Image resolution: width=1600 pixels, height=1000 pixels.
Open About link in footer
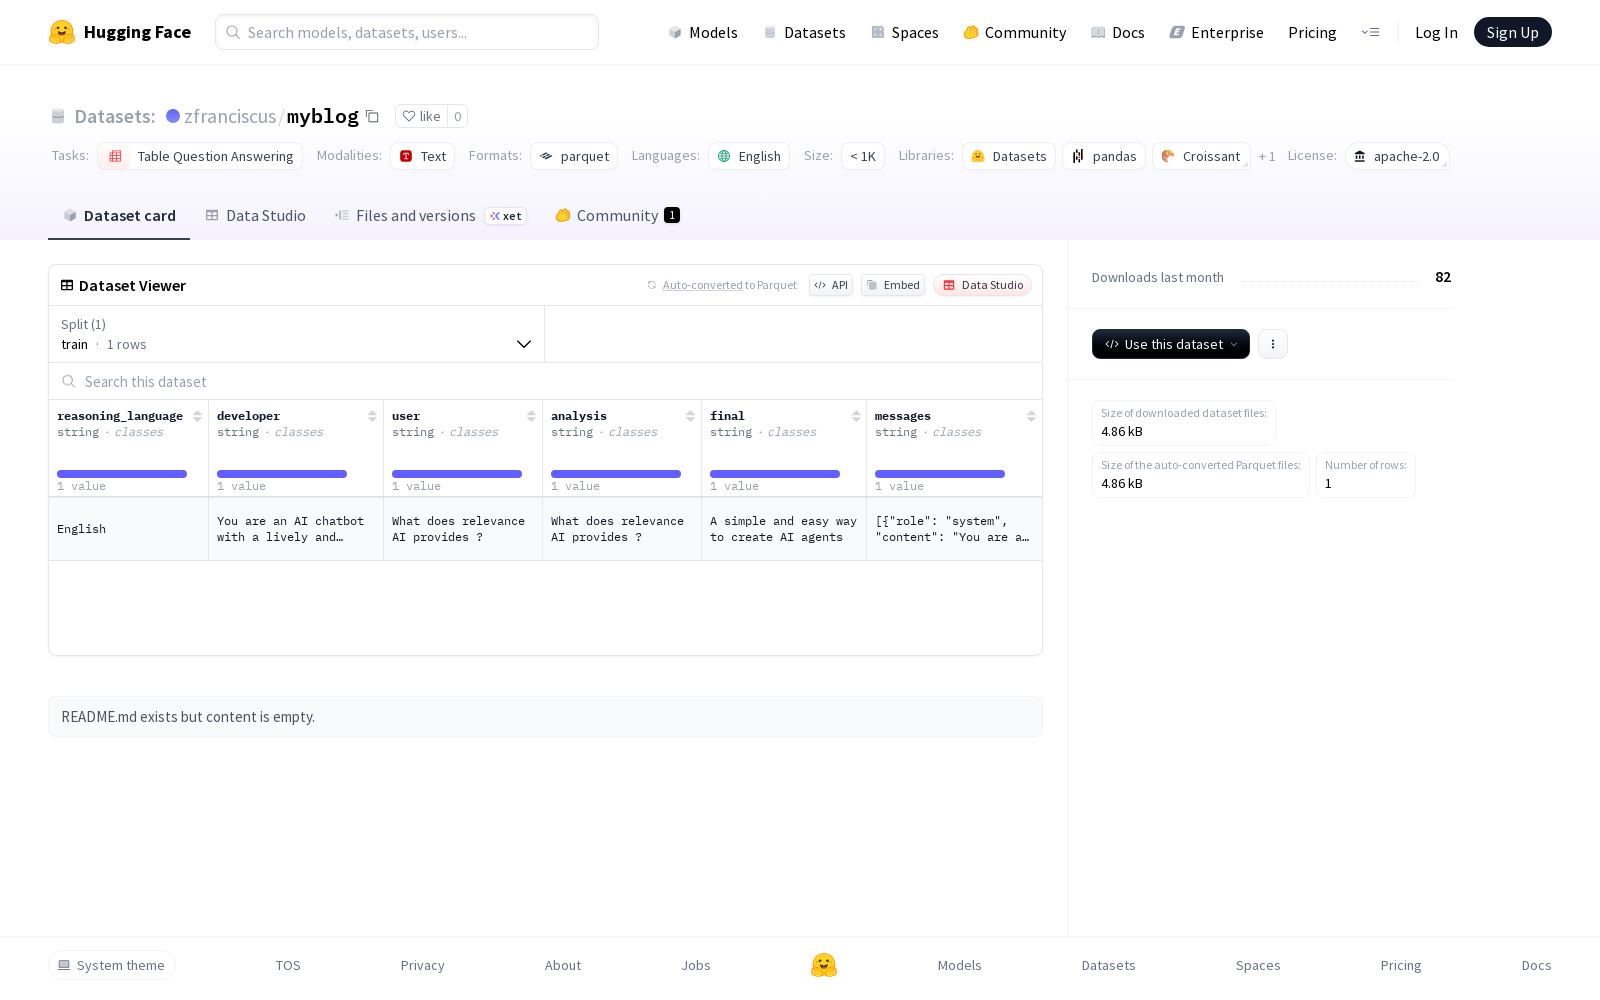(563, 965)
